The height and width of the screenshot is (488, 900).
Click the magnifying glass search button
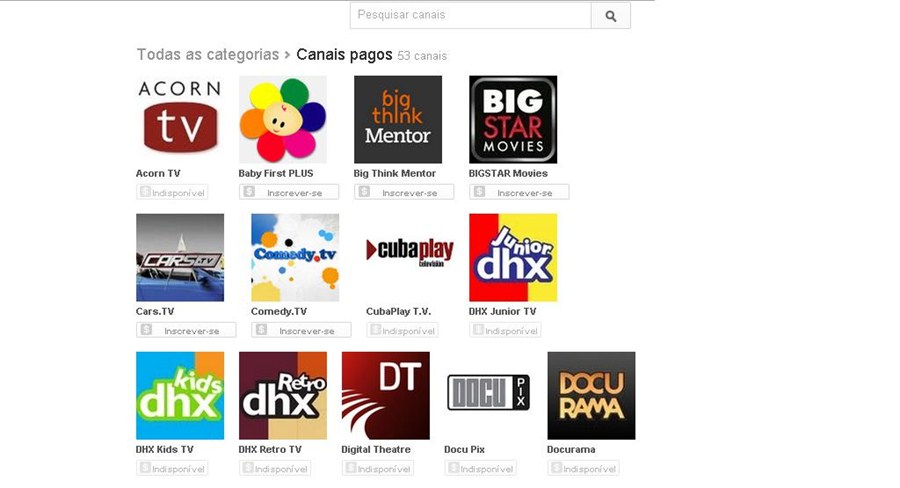coord(610,16)
